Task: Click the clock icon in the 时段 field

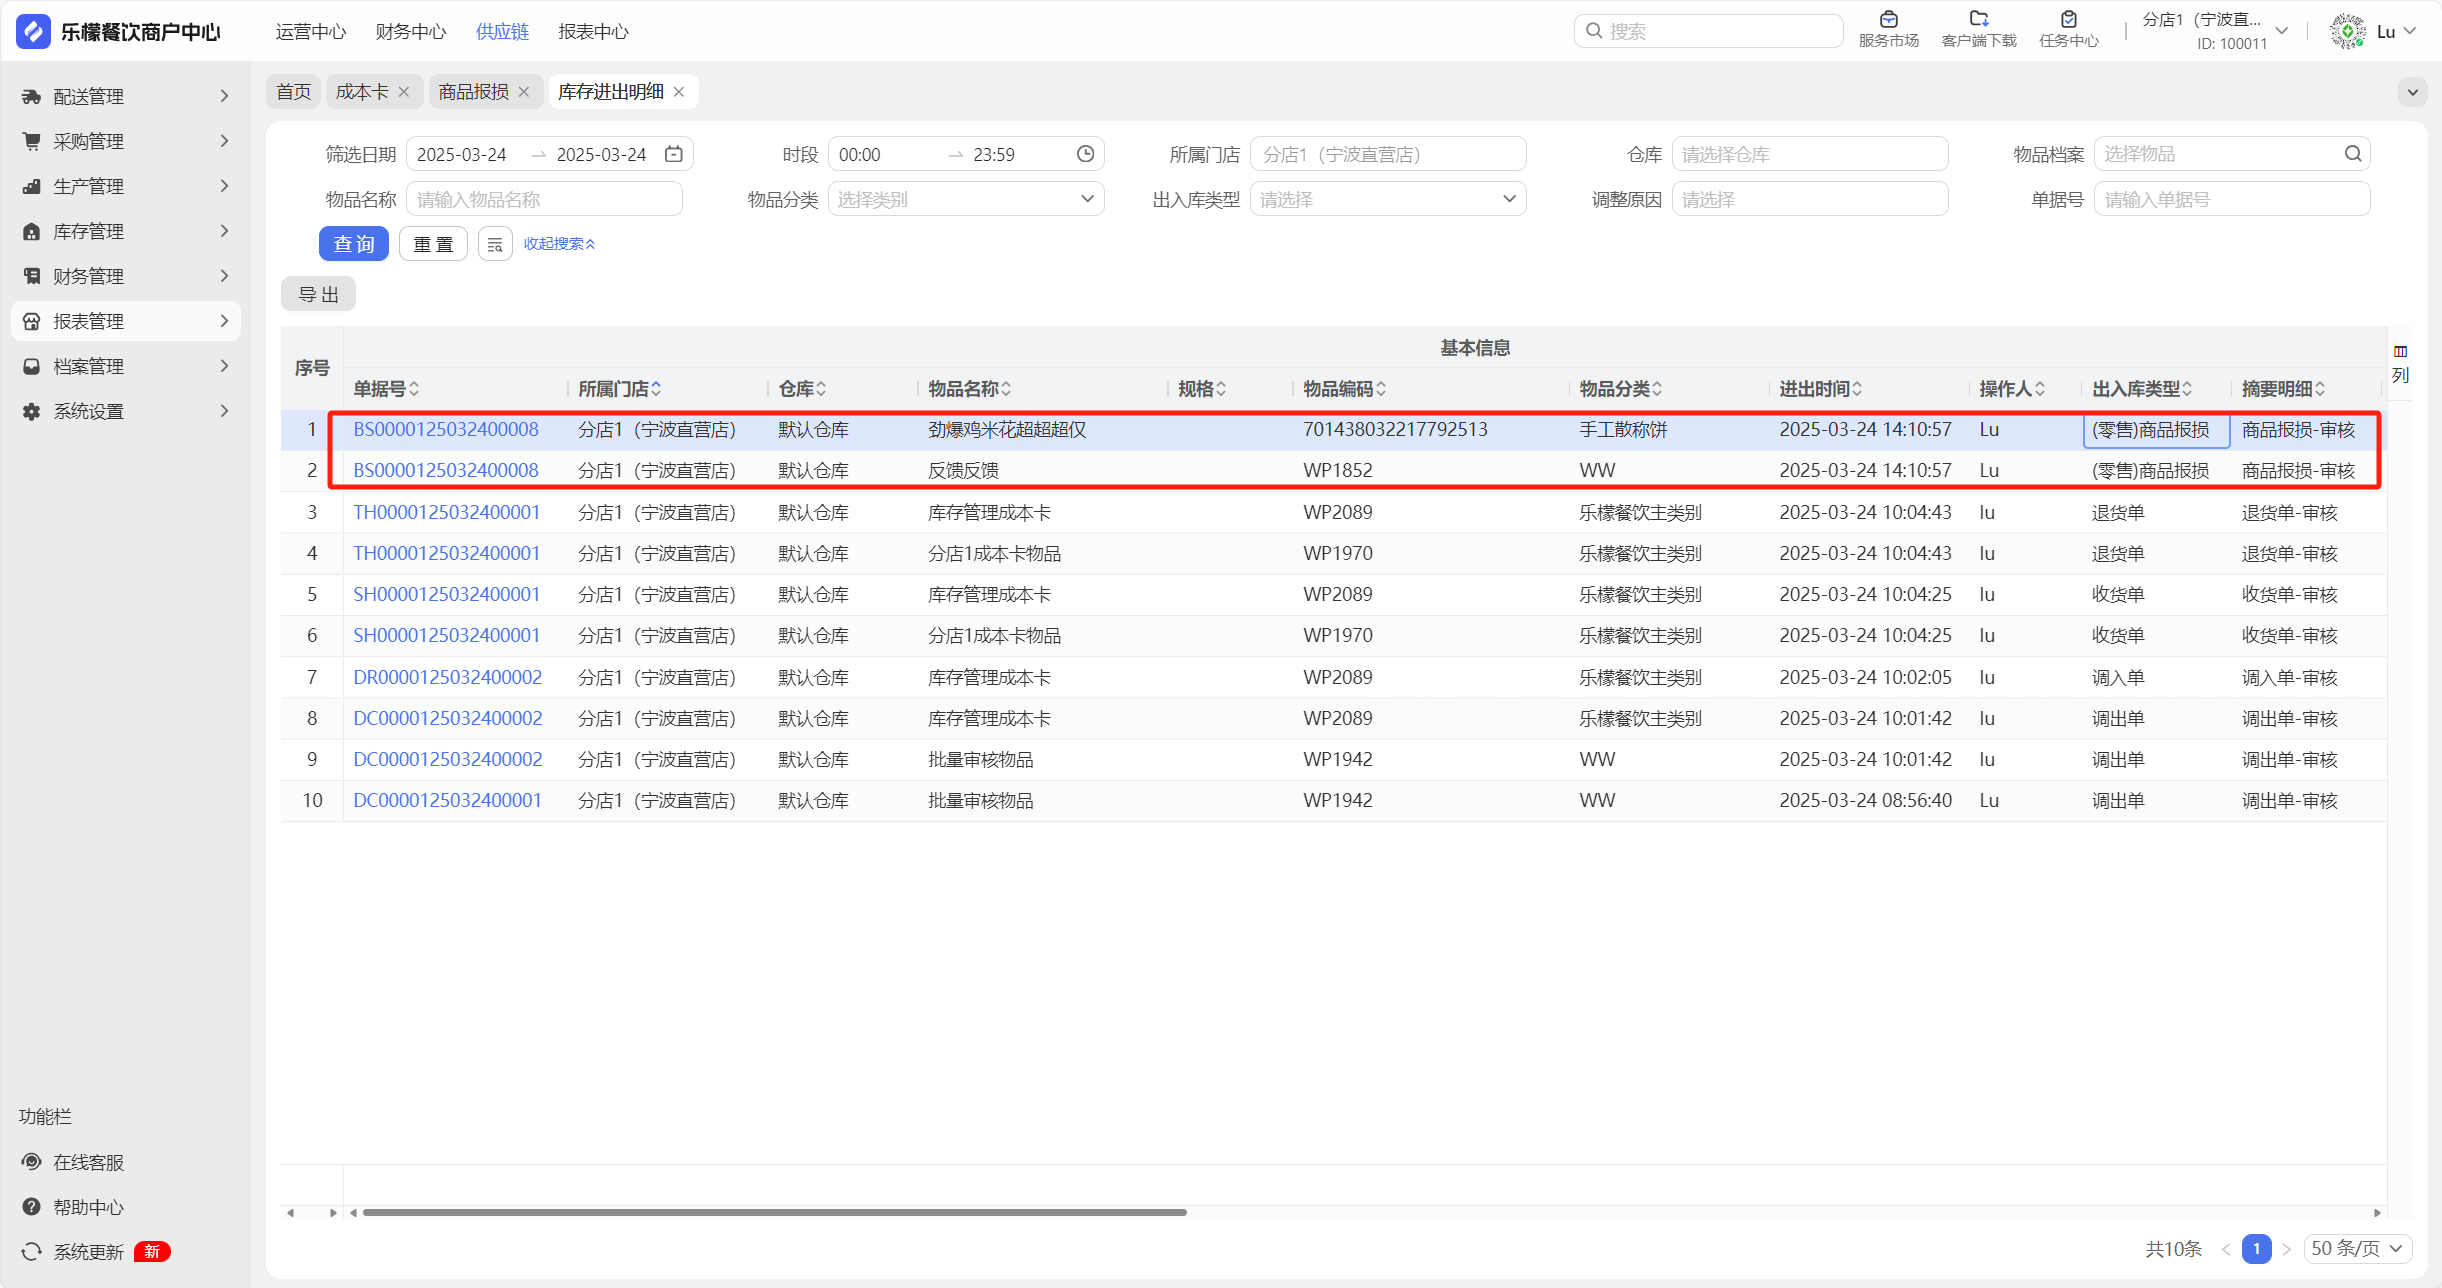Action: [x=1085, y=154]
